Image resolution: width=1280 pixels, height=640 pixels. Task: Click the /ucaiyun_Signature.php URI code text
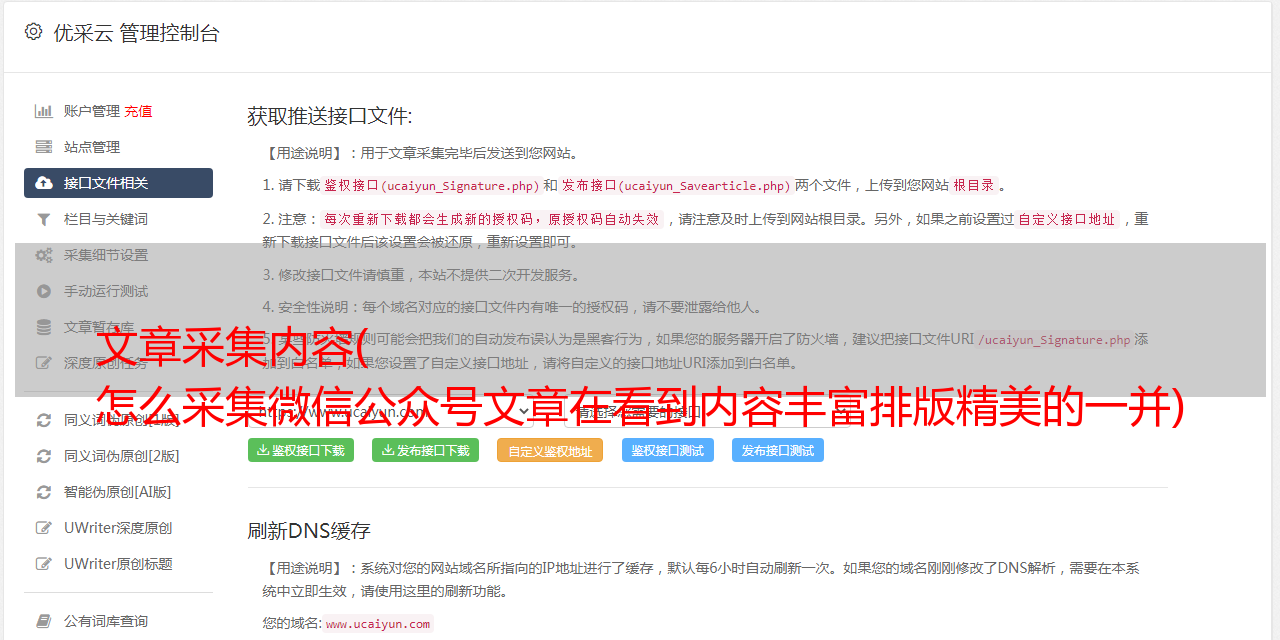tap(1054, 340)
